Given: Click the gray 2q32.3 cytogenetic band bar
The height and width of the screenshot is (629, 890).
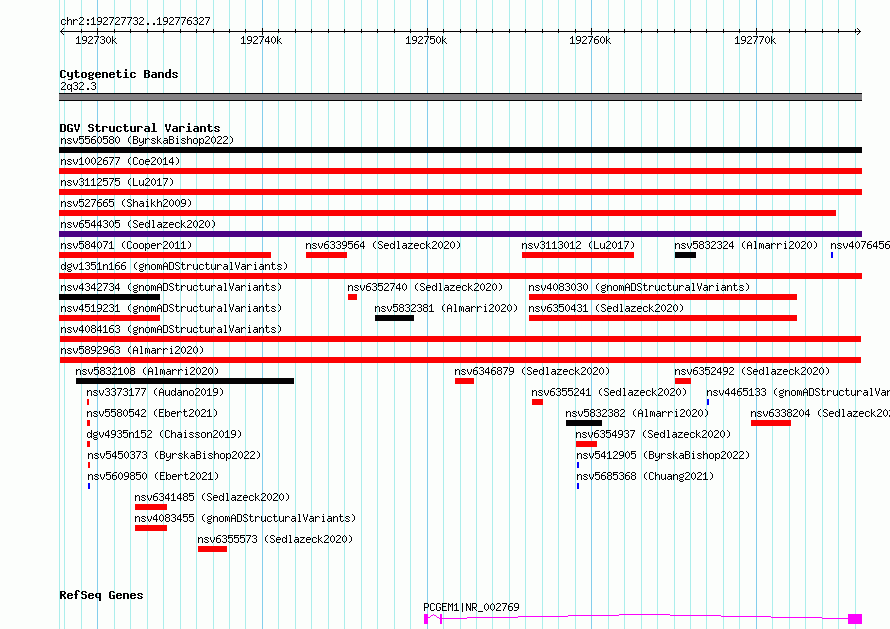Looking at the screenshot, I should pyautogui.click(x=460, y=97).
